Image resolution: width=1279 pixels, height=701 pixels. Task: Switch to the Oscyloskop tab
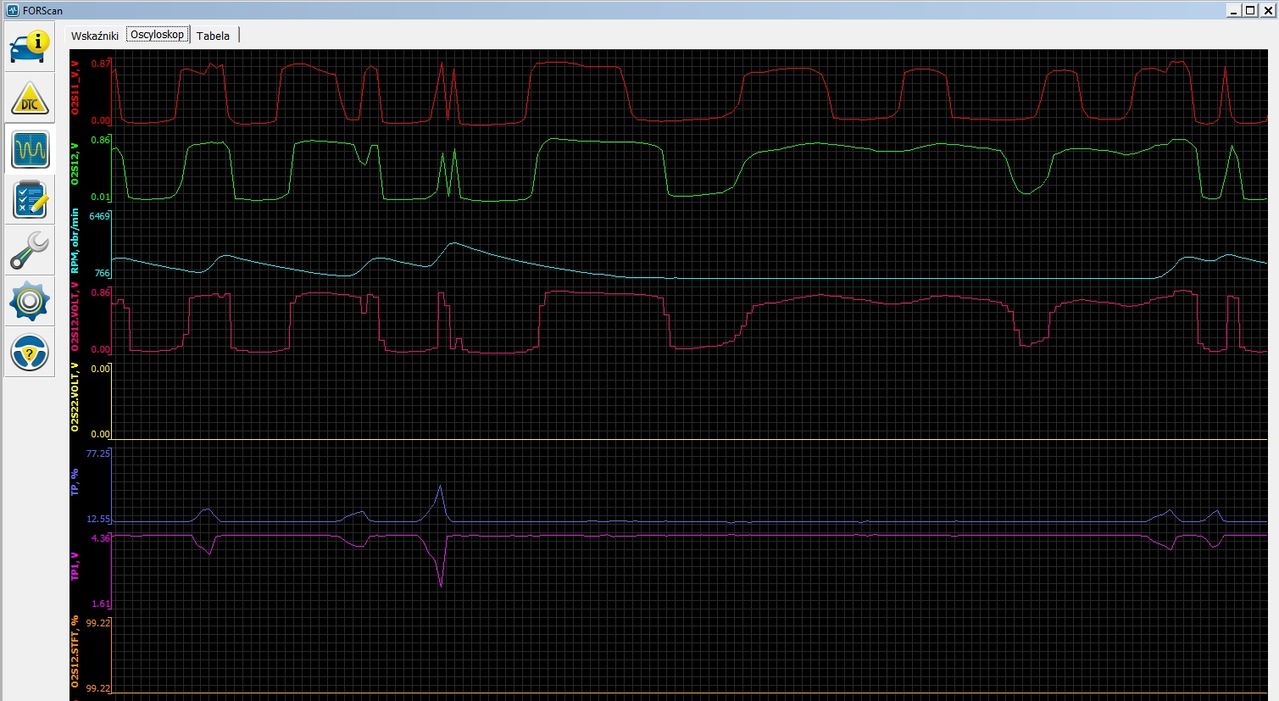158,34
